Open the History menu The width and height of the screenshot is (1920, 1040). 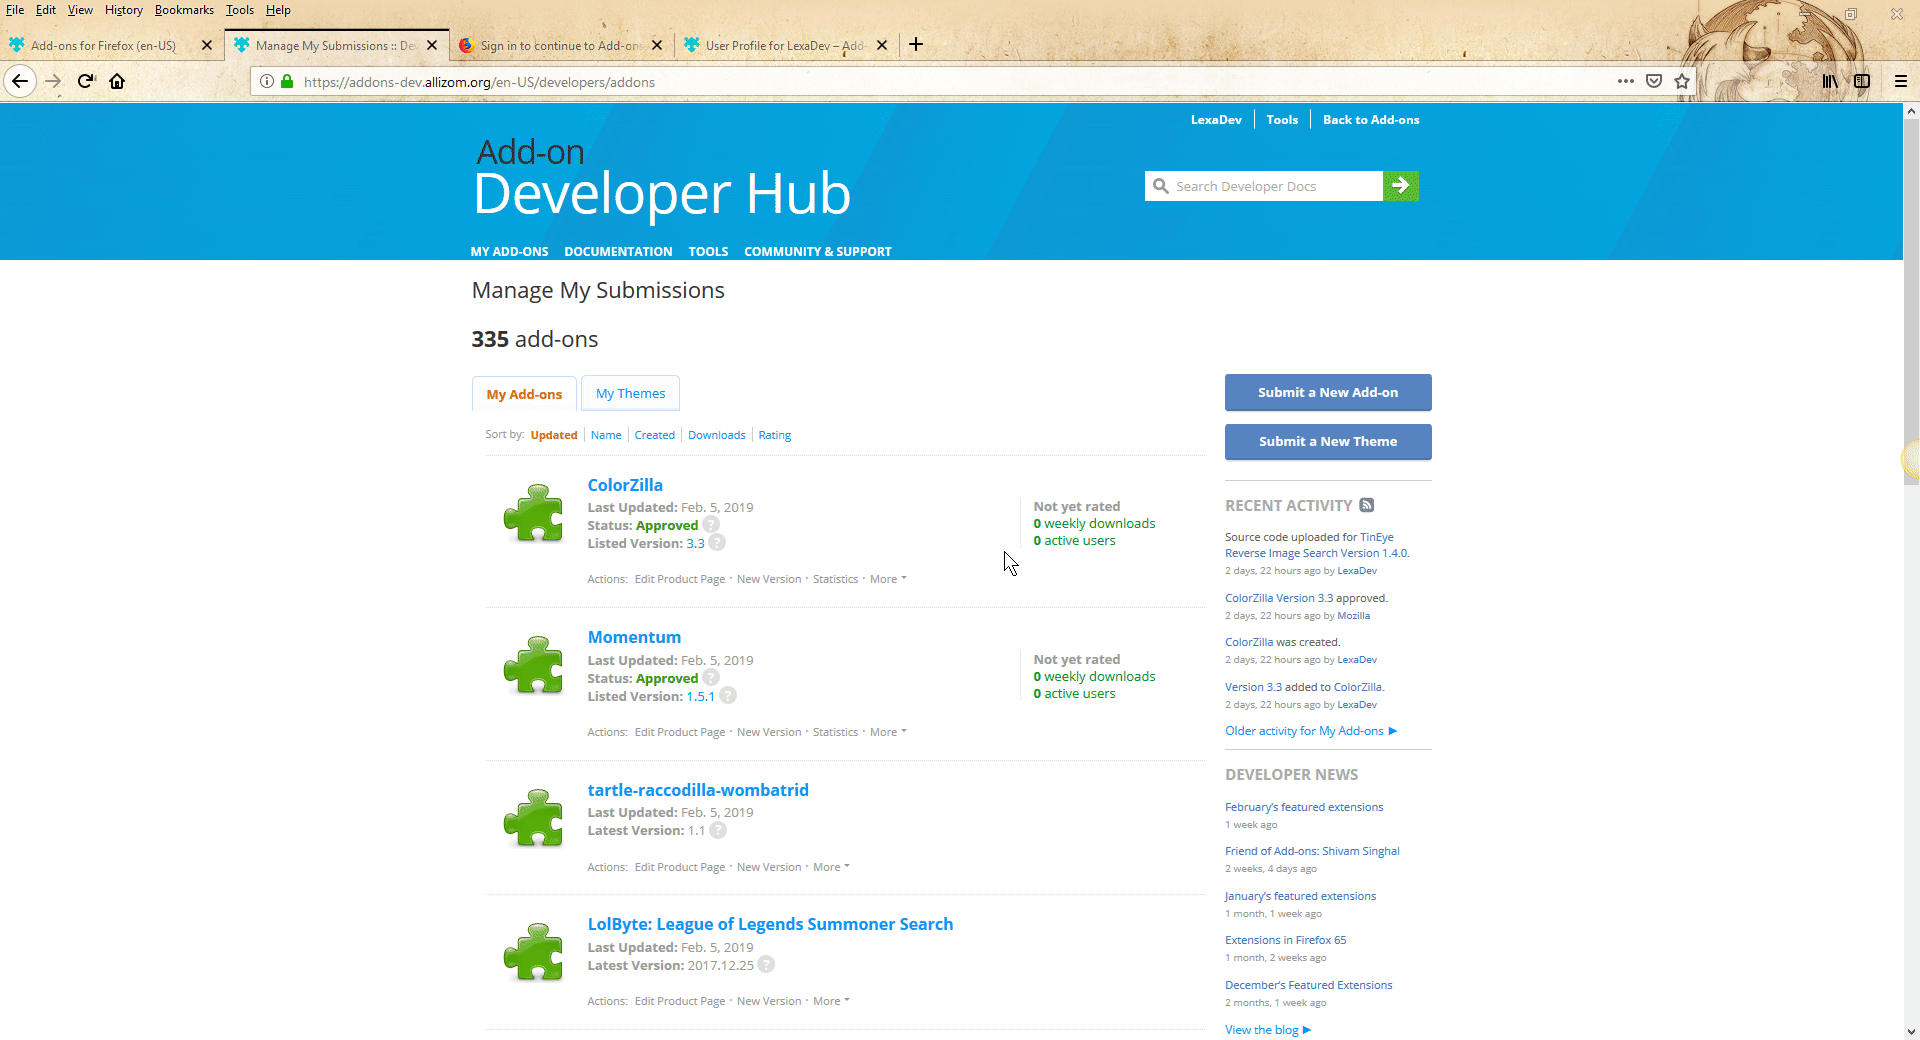[x=123, y=9]
